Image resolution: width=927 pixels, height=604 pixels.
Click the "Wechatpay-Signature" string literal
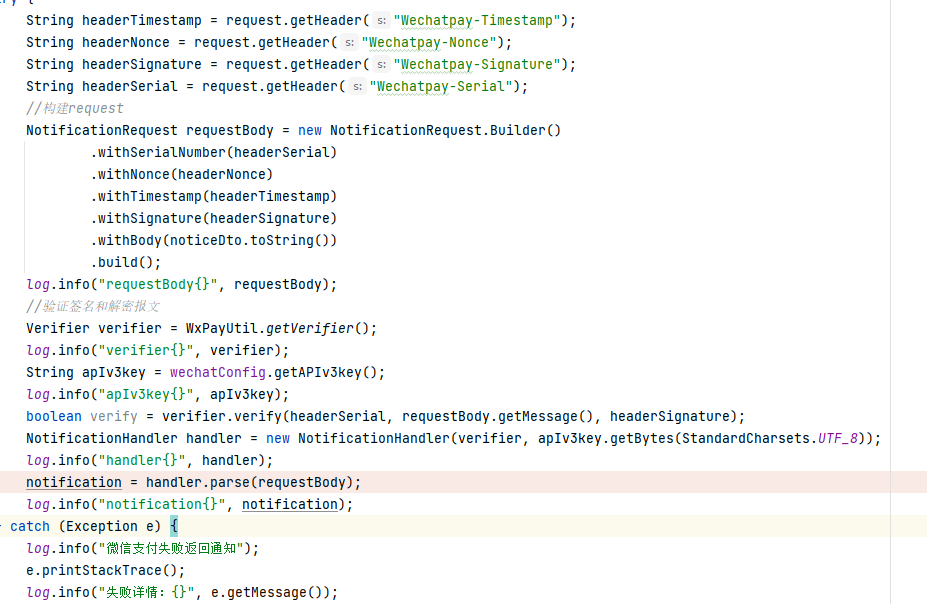477,64
